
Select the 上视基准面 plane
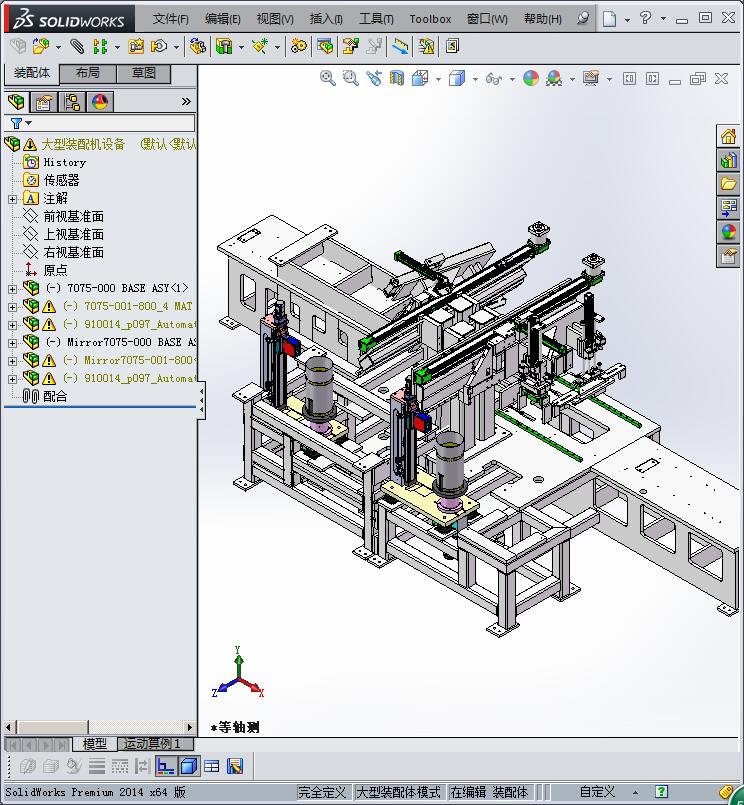[x=73, y=235]
